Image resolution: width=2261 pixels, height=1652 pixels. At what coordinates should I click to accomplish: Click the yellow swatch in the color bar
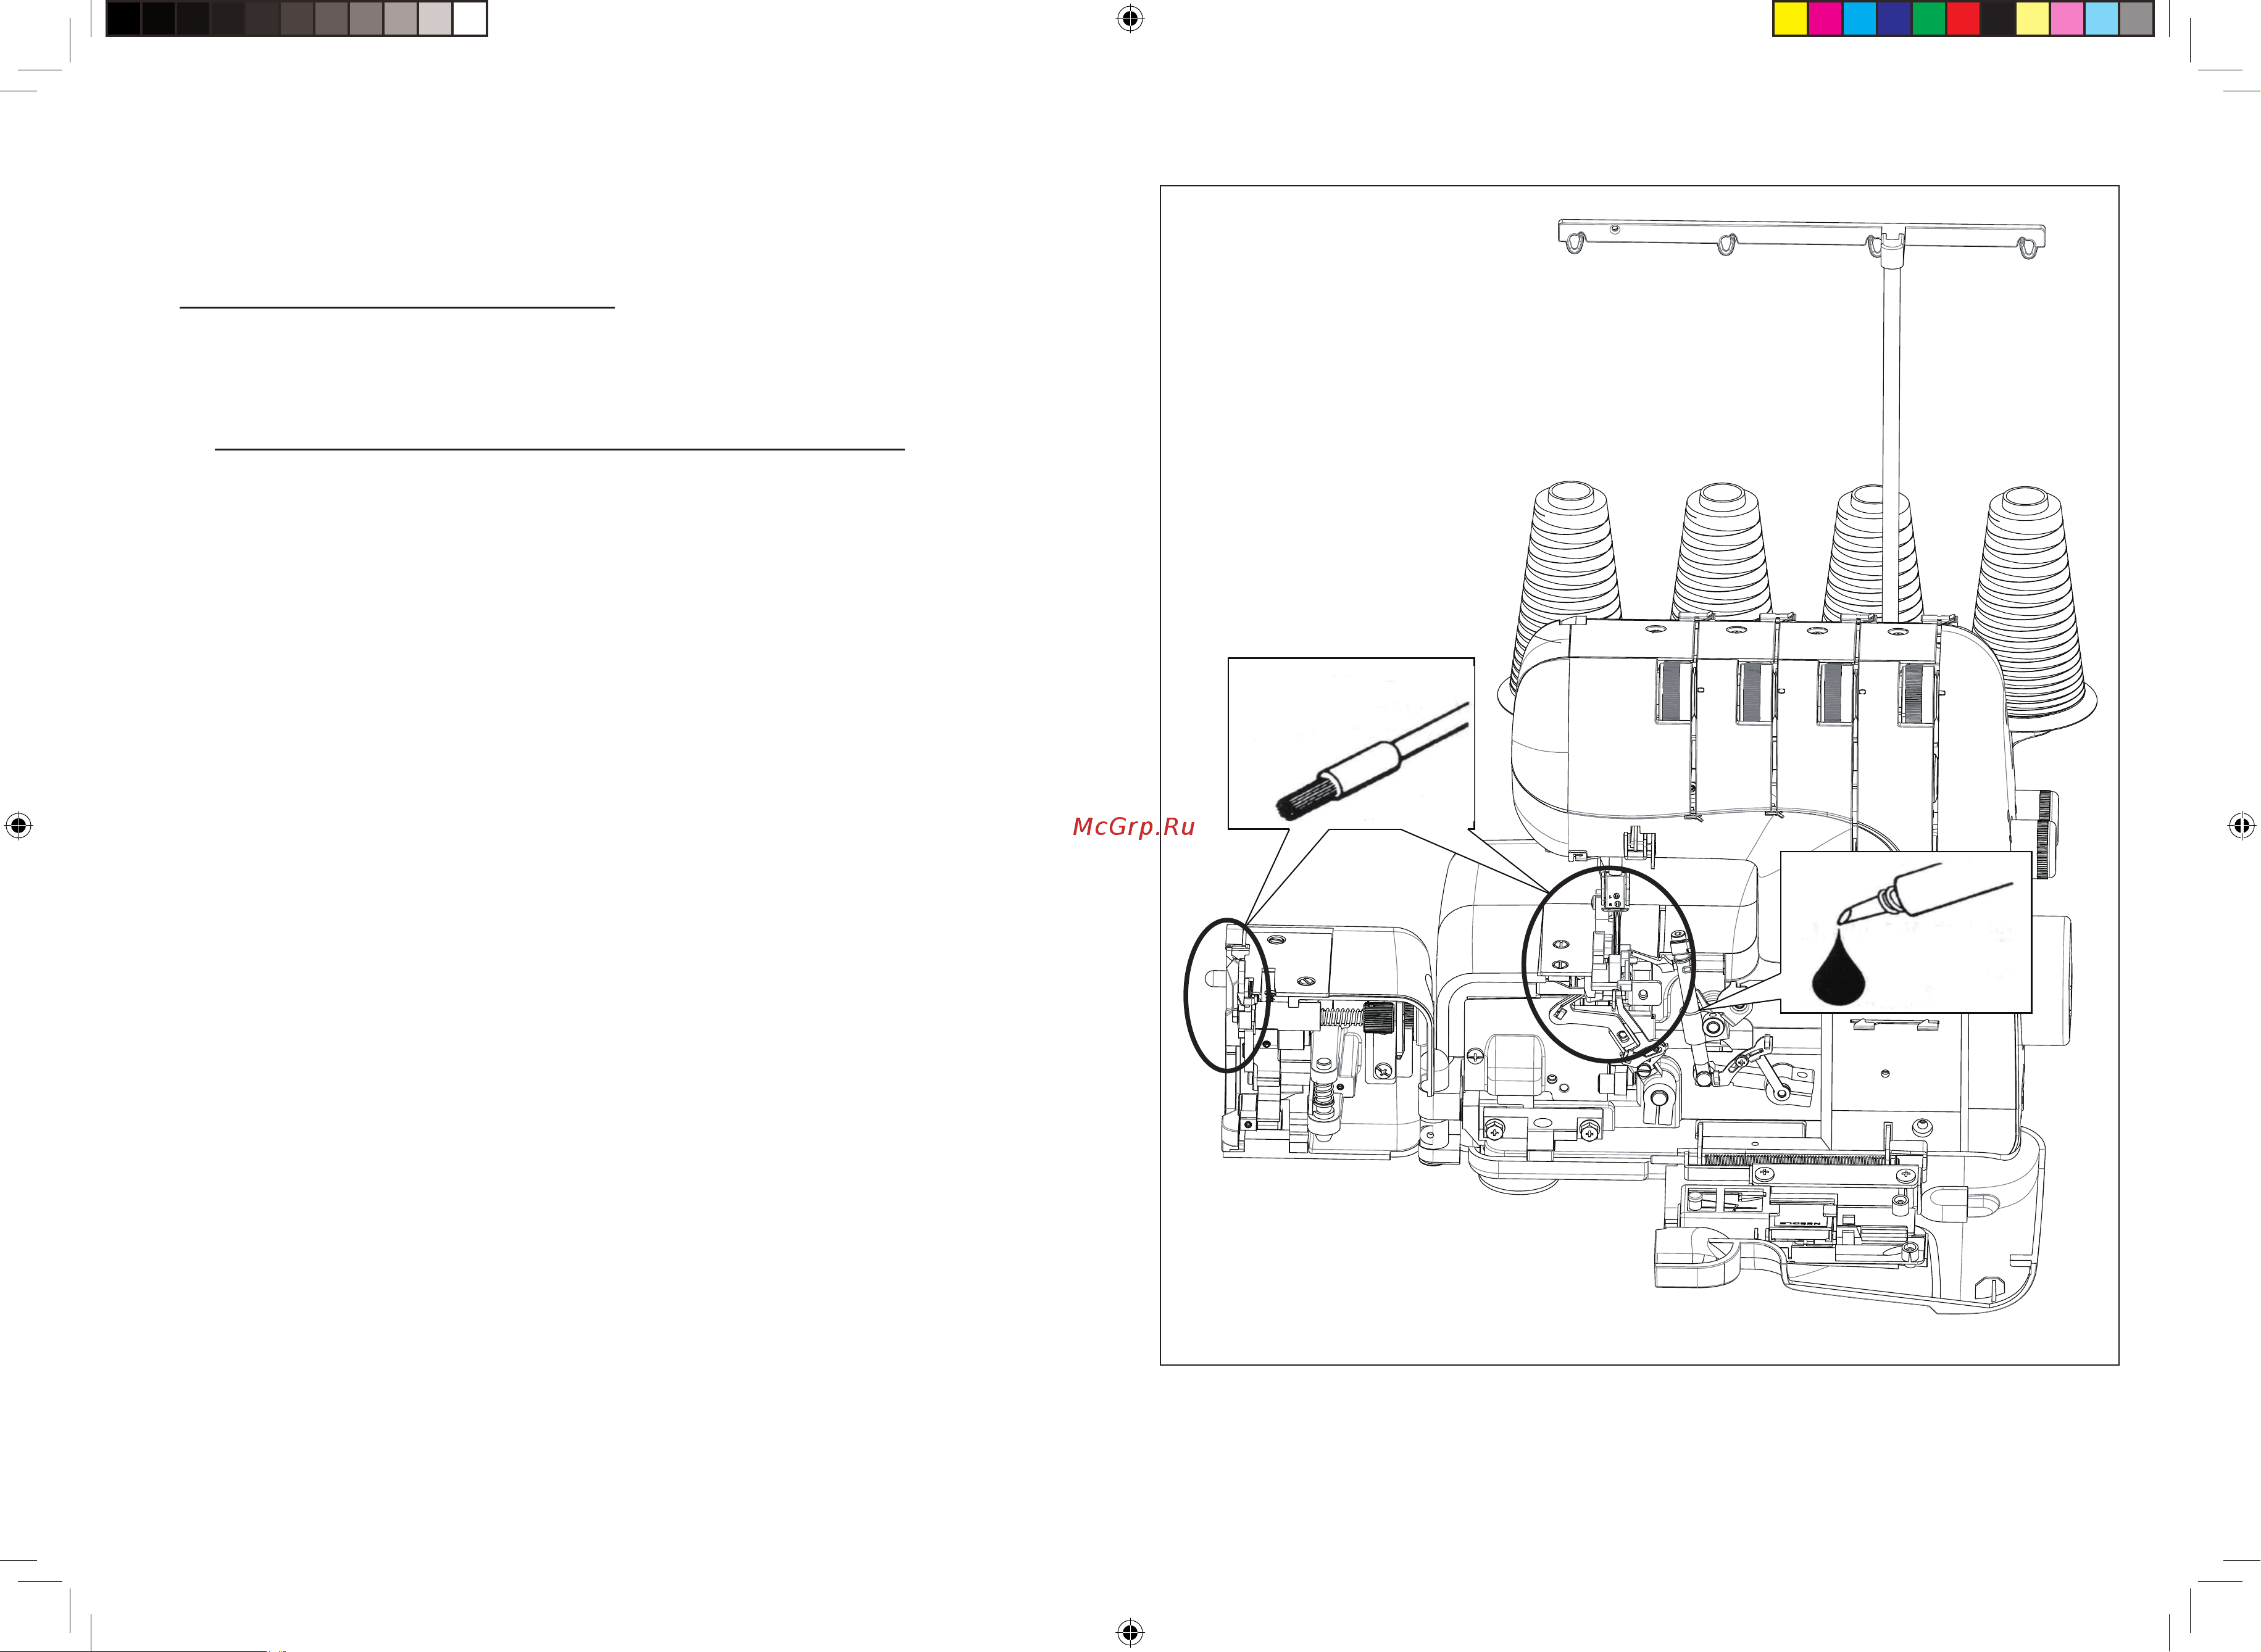point(1790,19)
